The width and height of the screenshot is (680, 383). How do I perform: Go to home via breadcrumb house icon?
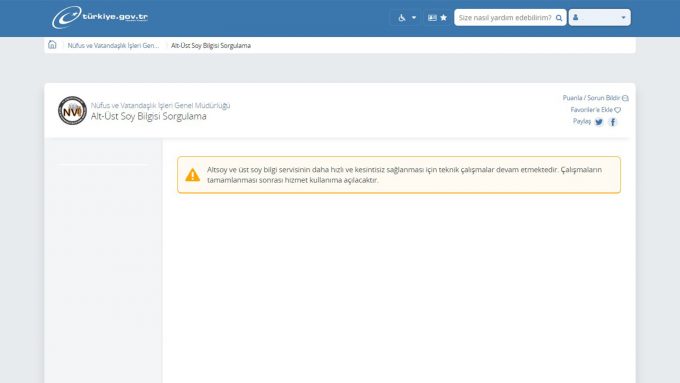[52, 45]
